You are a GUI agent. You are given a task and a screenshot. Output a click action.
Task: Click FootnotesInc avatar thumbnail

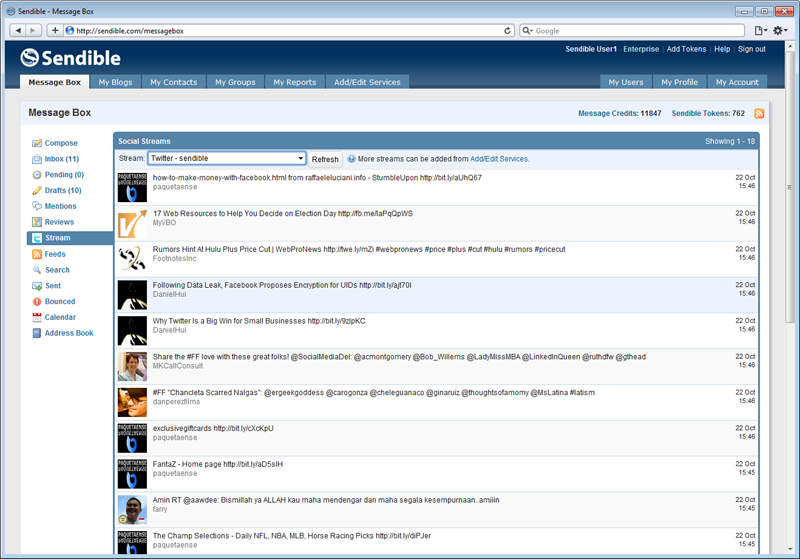coord(132,259)
